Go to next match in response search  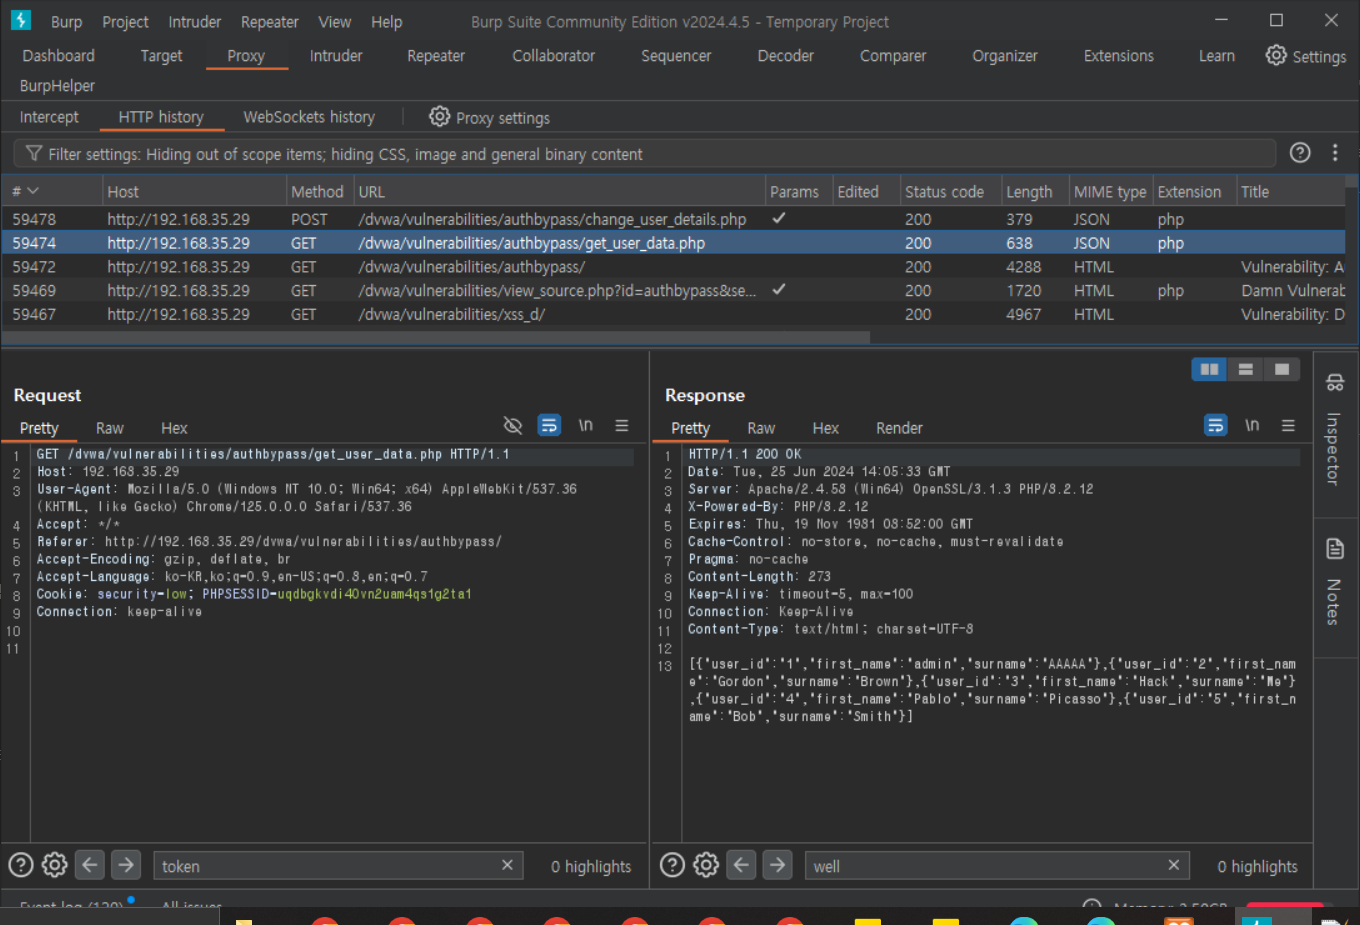pyautogui.click(x=777, y=865)
